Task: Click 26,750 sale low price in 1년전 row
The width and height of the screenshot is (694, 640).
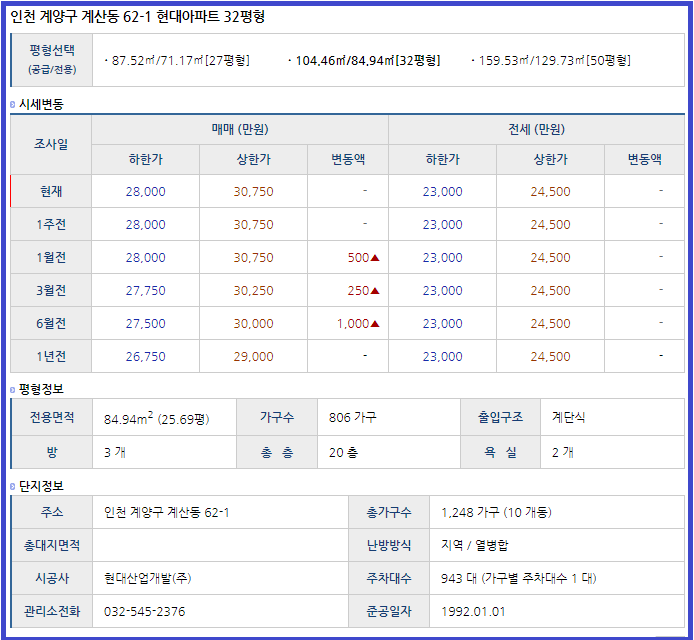Action: click(146, 357)
